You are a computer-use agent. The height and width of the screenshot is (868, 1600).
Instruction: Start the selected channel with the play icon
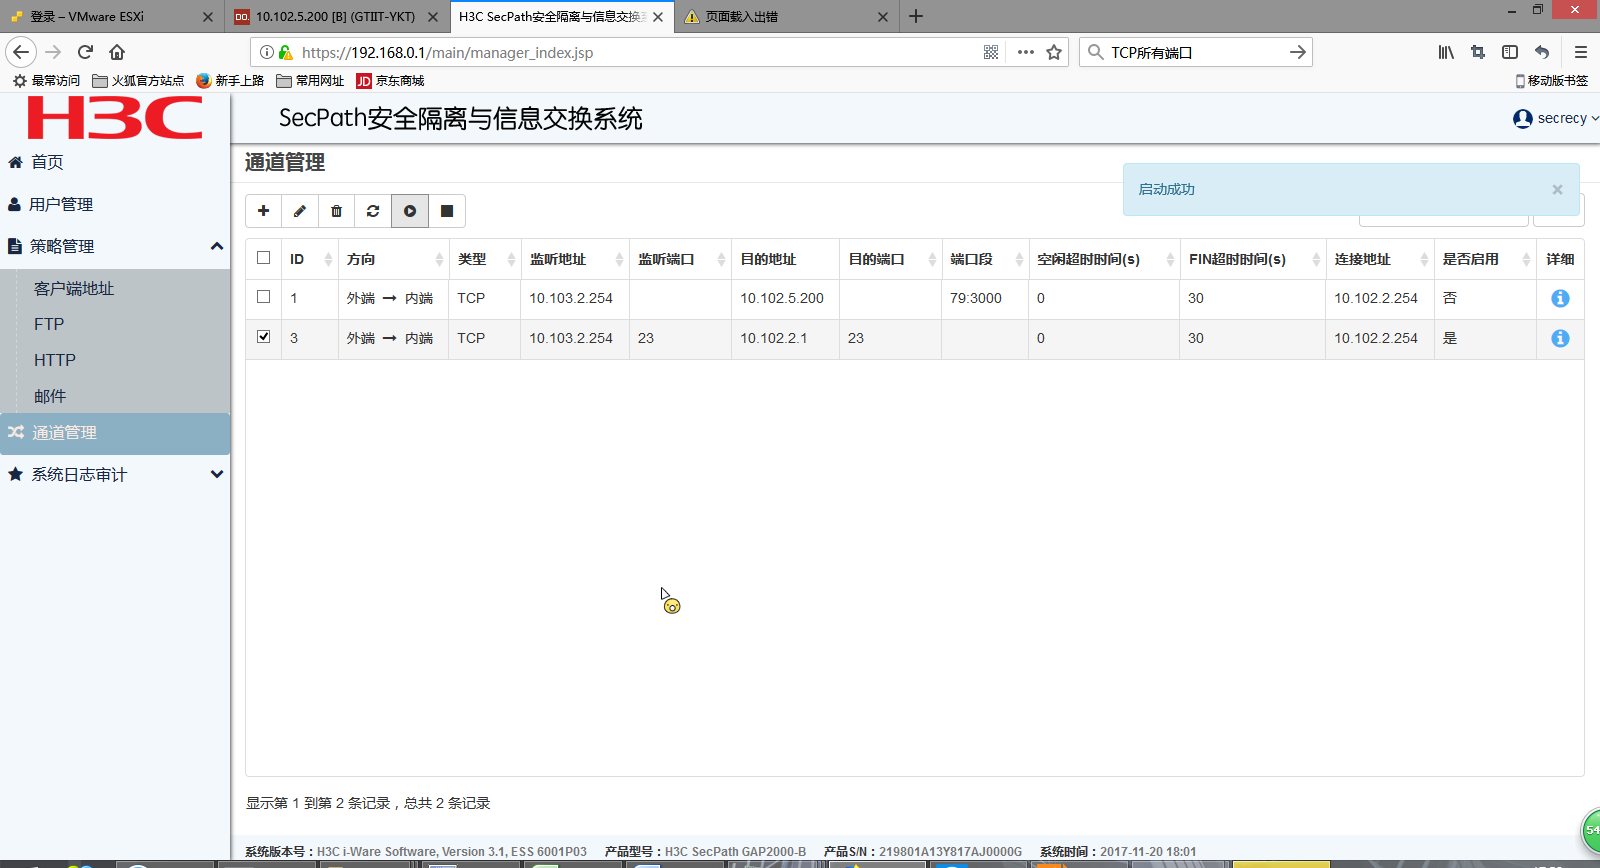[x=410, y=211]
